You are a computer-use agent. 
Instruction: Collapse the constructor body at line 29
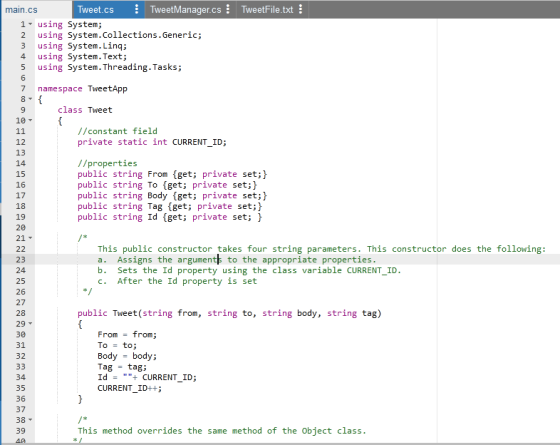point(30,324)
